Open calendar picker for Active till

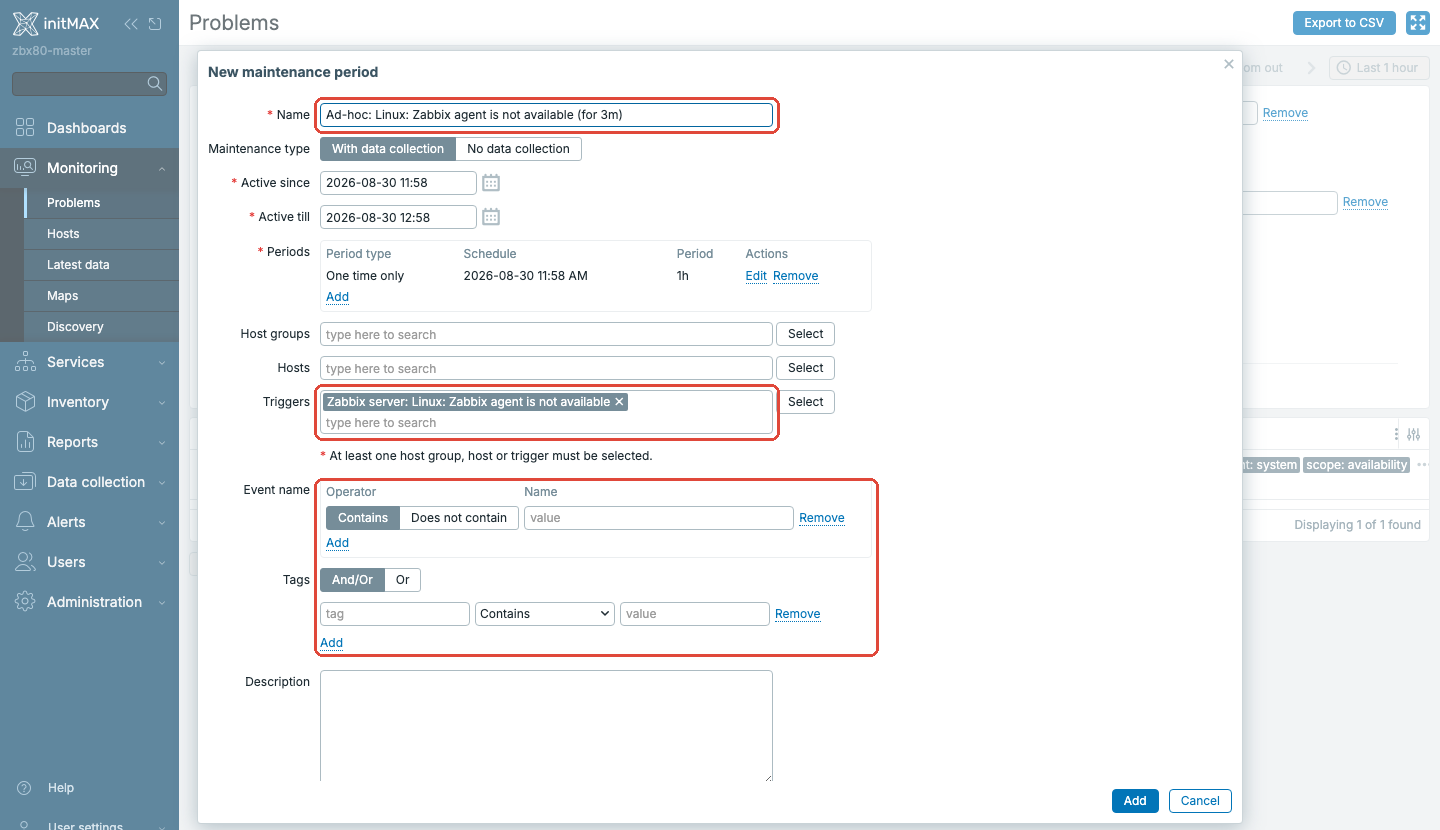tap(491, 217)
